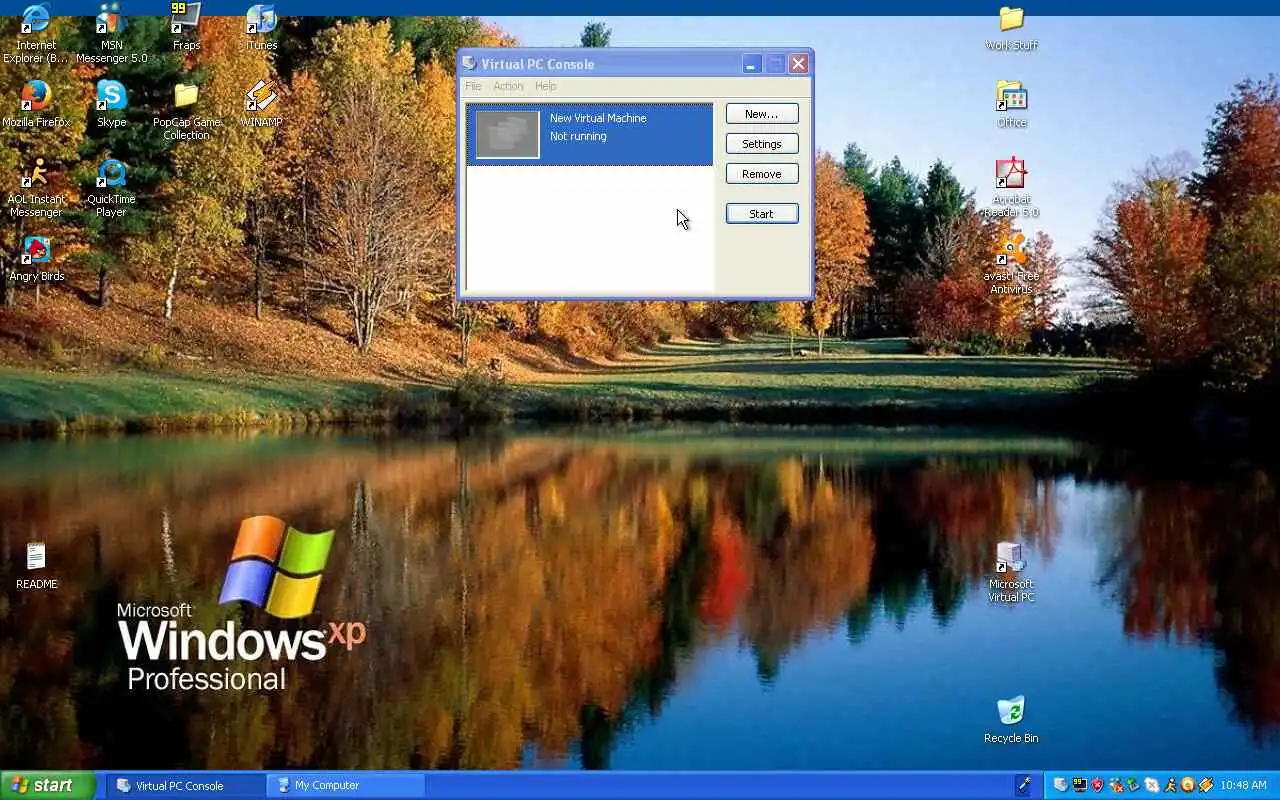Select the Recycle Bin icon
The image size is (1280, 800).
coord(1011,719)
